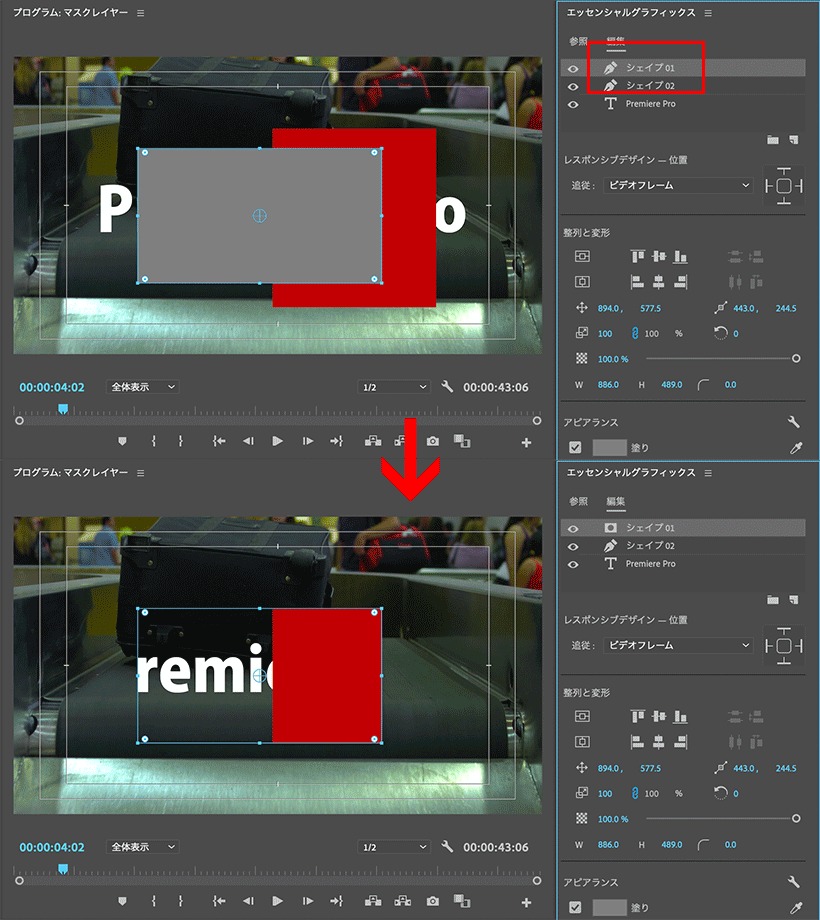Open 1/2 resolution dropdown in lower monitor

pos(394,847)
